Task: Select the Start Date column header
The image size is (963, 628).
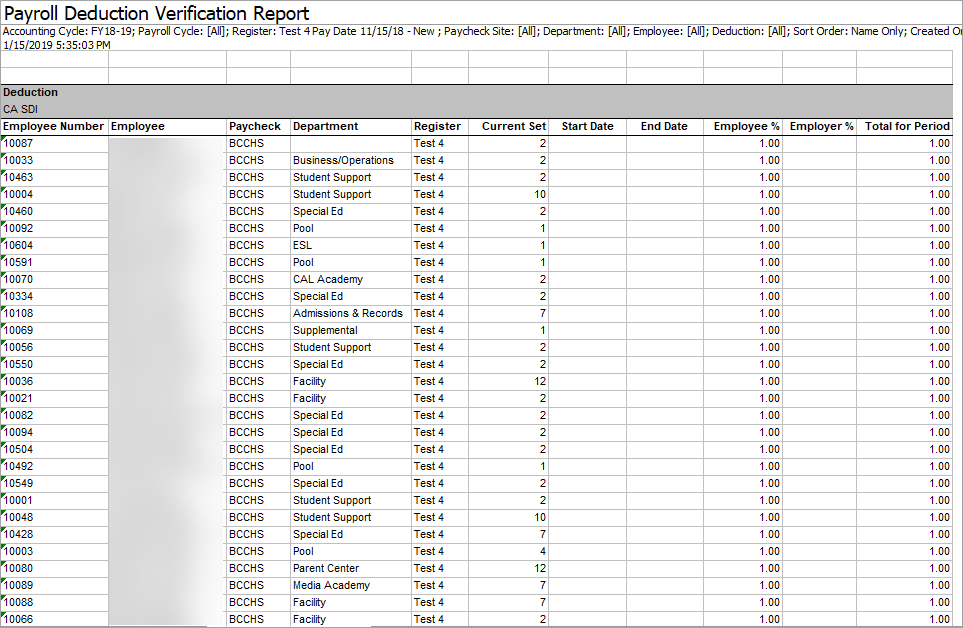Action: [x=587, y=127]
